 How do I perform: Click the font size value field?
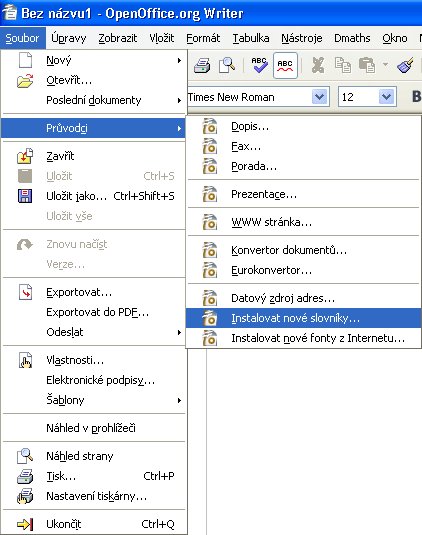click(x=359, y=97)
